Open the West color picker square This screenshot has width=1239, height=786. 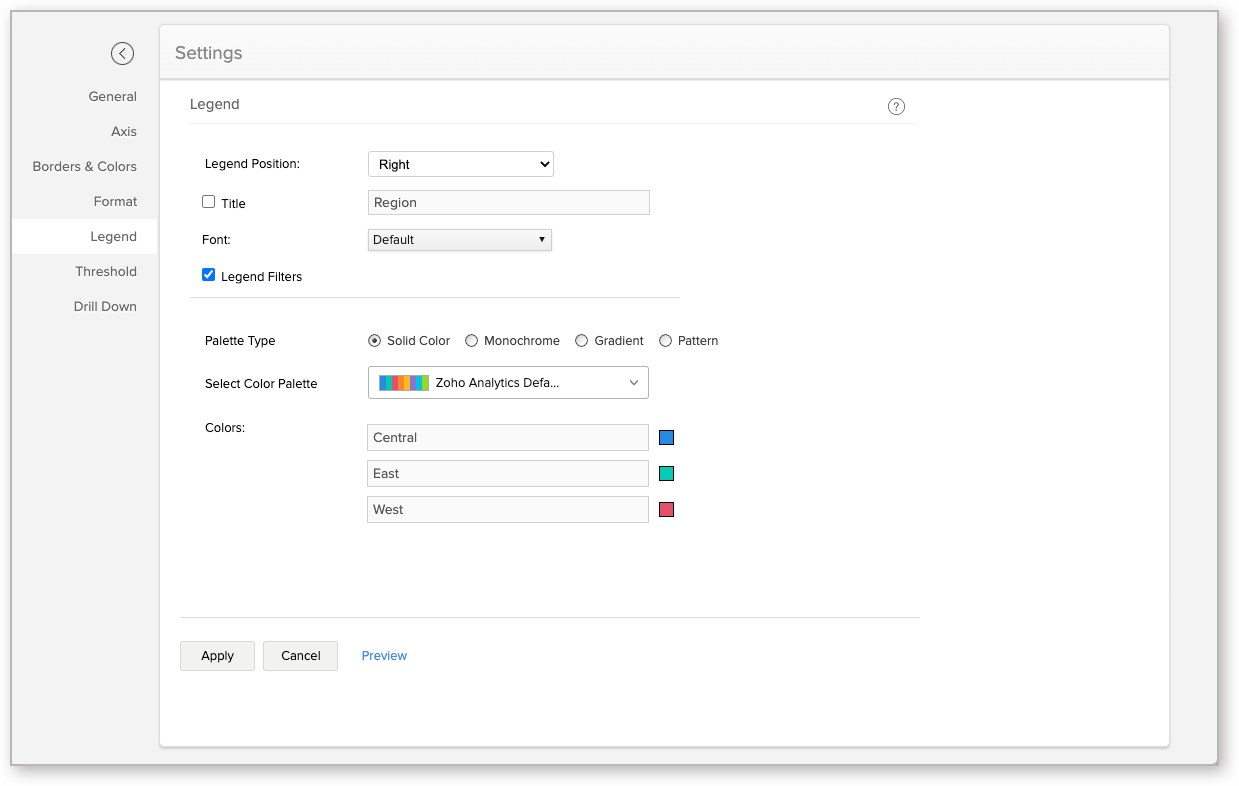pos(666,509)
